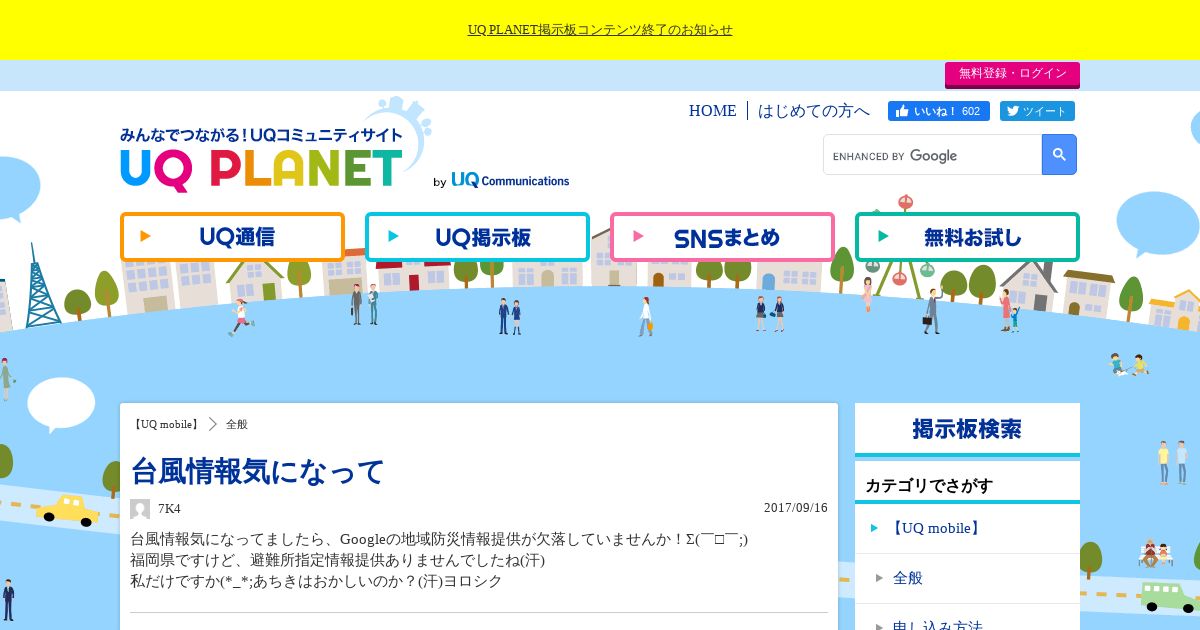This screenshot has width=1200, height=630.
Task: Select the 台風情報気になって post title
Action: (x=258, y=471)
